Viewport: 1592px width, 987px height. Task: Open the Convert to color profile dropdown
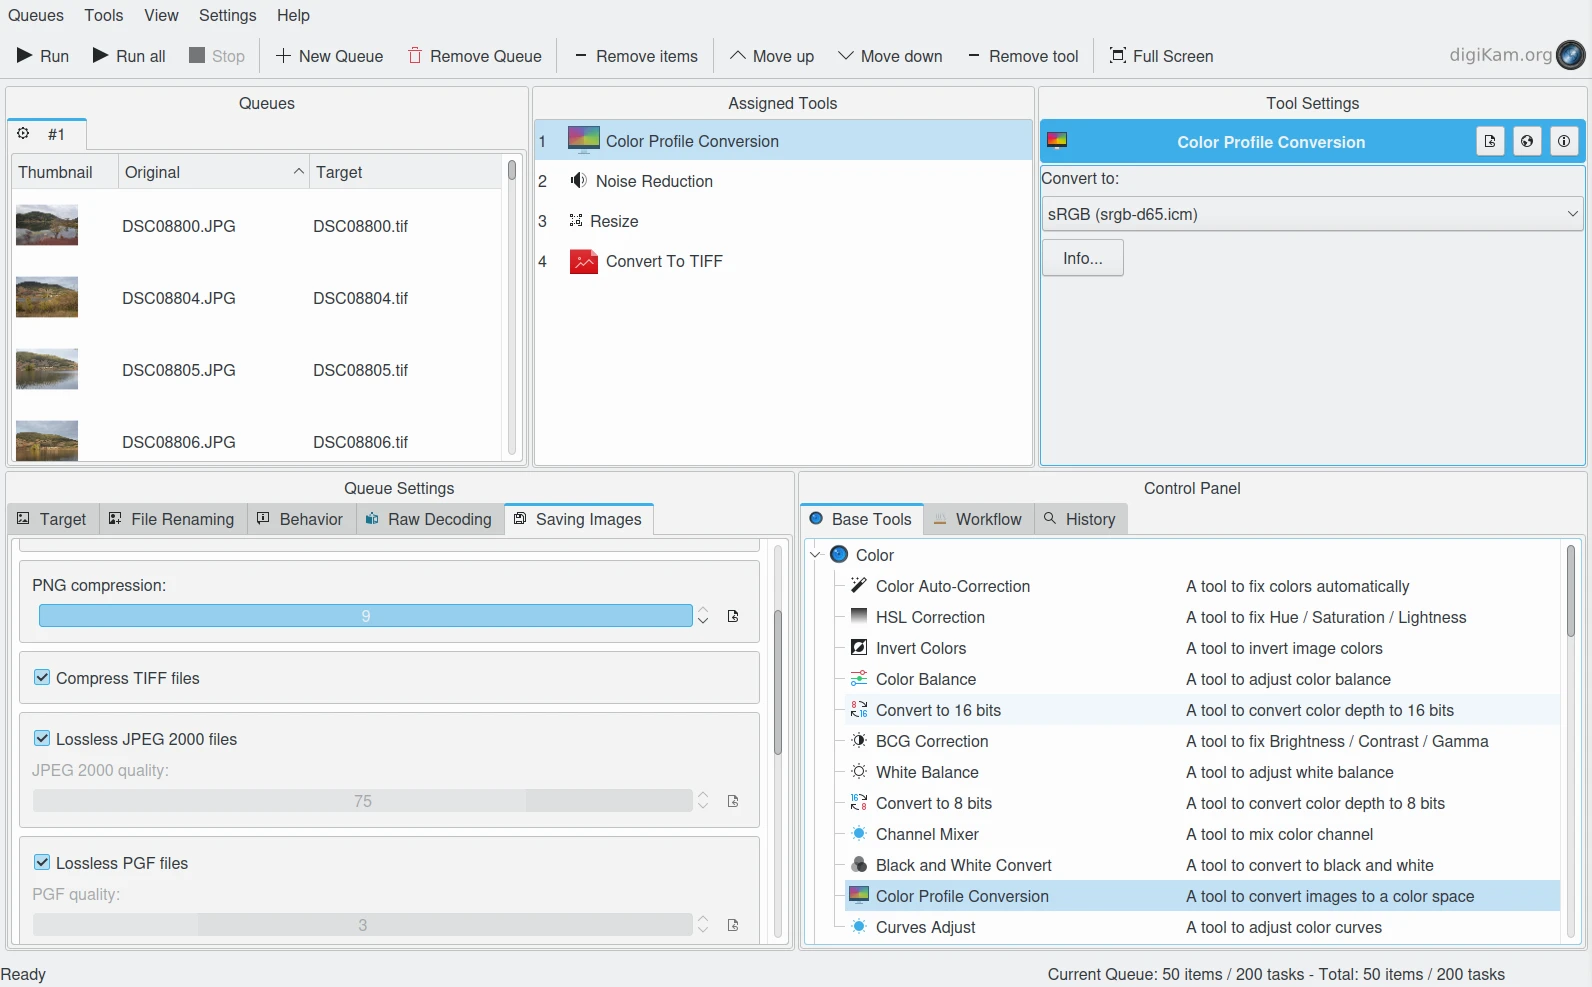point(1311,214)
